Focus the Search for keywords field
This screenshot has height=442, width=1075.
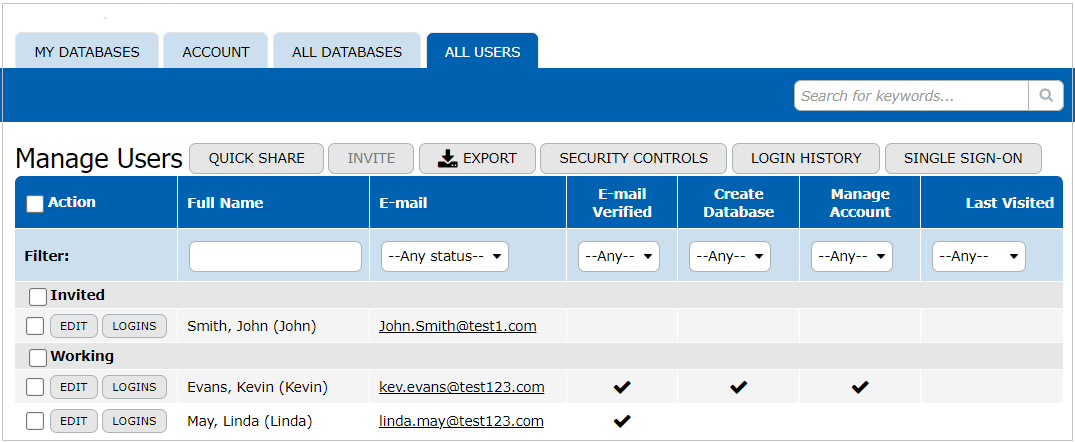click(x=911, y=95)
